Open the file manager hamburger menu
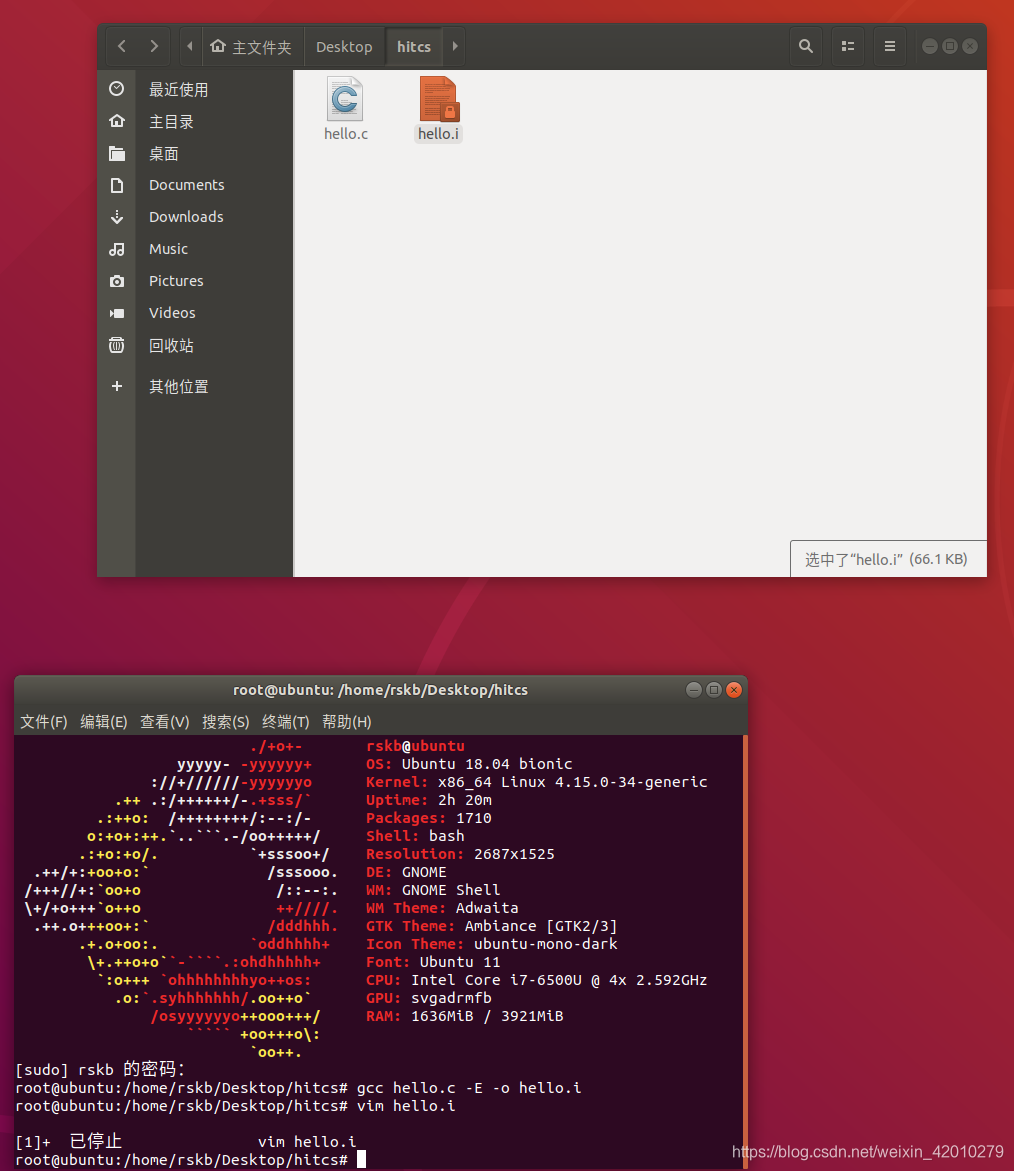Viewport: 1014px width, 1171px height. (x=889, y=46)
